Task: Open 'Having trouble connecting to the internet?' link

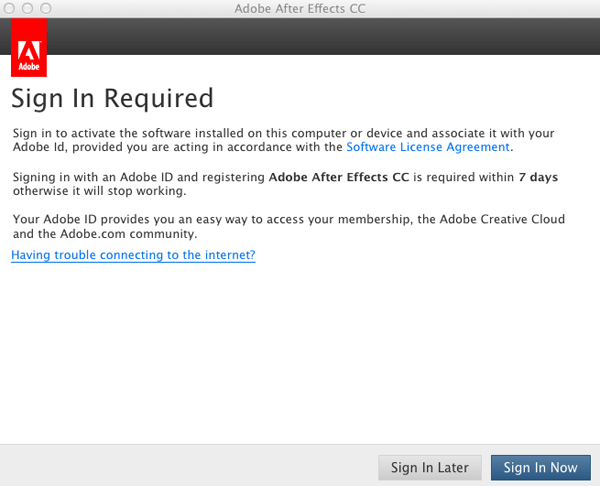Action: (x=133, y=255)
